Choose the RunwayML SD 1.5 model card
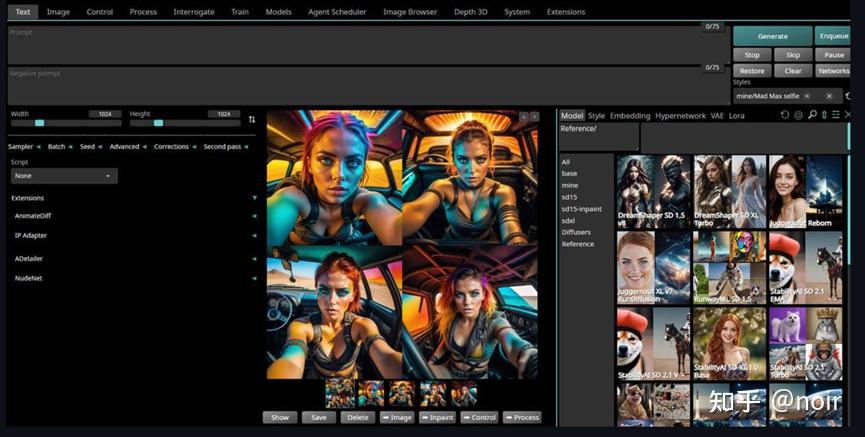This screenshot has width=865, height=437. [x=730, y=268]
